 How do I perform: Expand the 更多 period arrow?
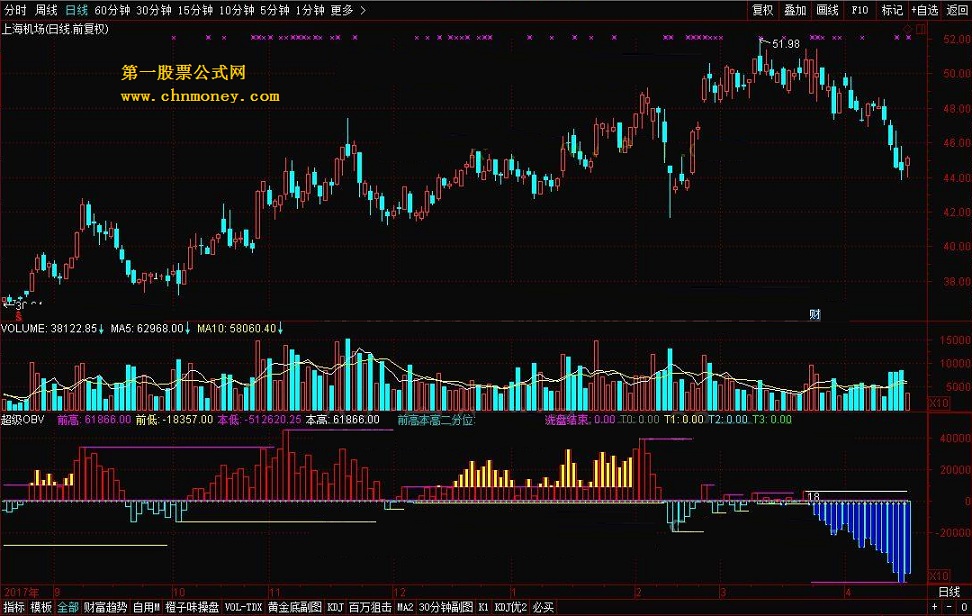[363, 10]
